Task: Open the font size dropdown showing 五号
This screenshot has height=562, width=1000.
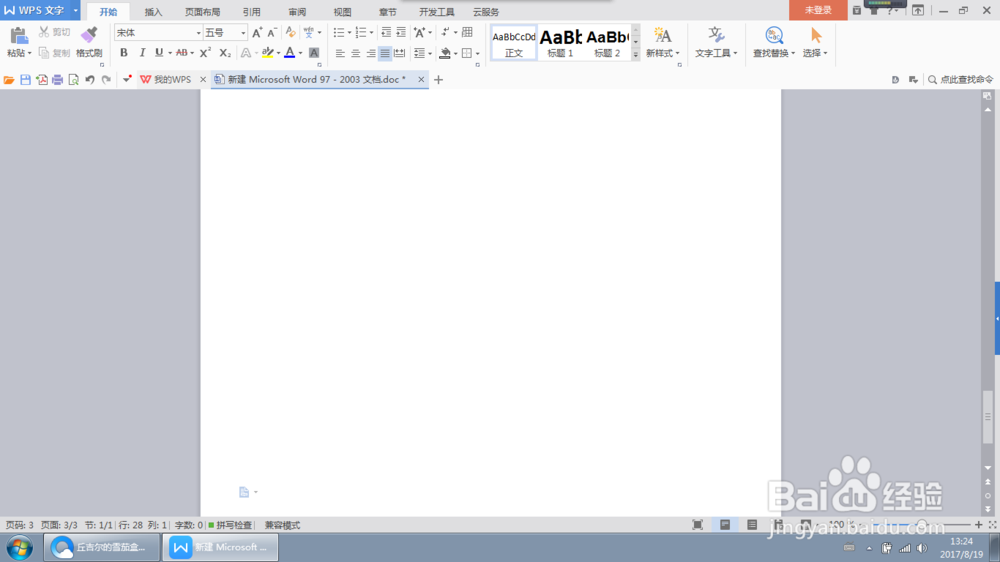Action: [x=243, y=33]
